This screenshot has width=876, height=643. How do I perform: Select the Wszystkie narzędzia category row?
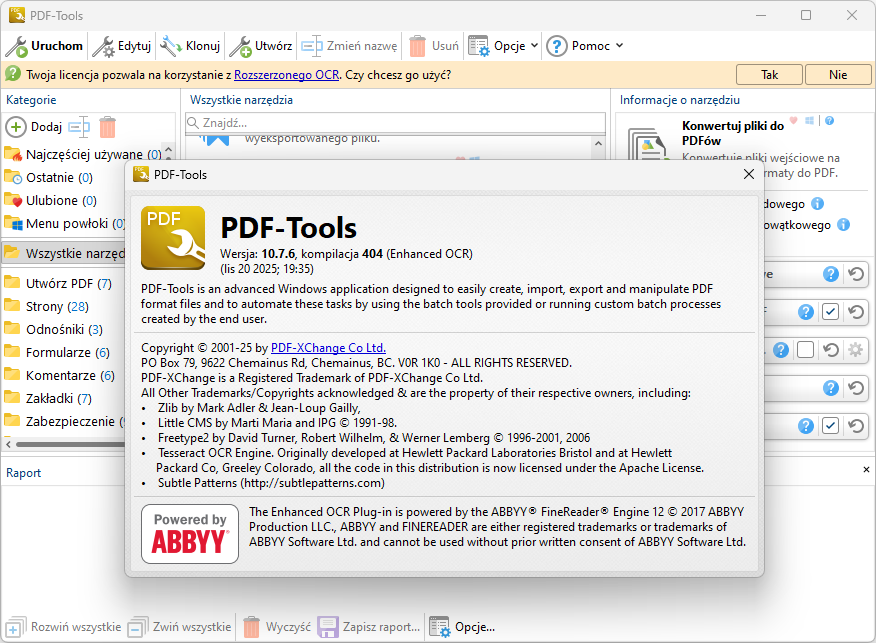(x=64, y=253)
